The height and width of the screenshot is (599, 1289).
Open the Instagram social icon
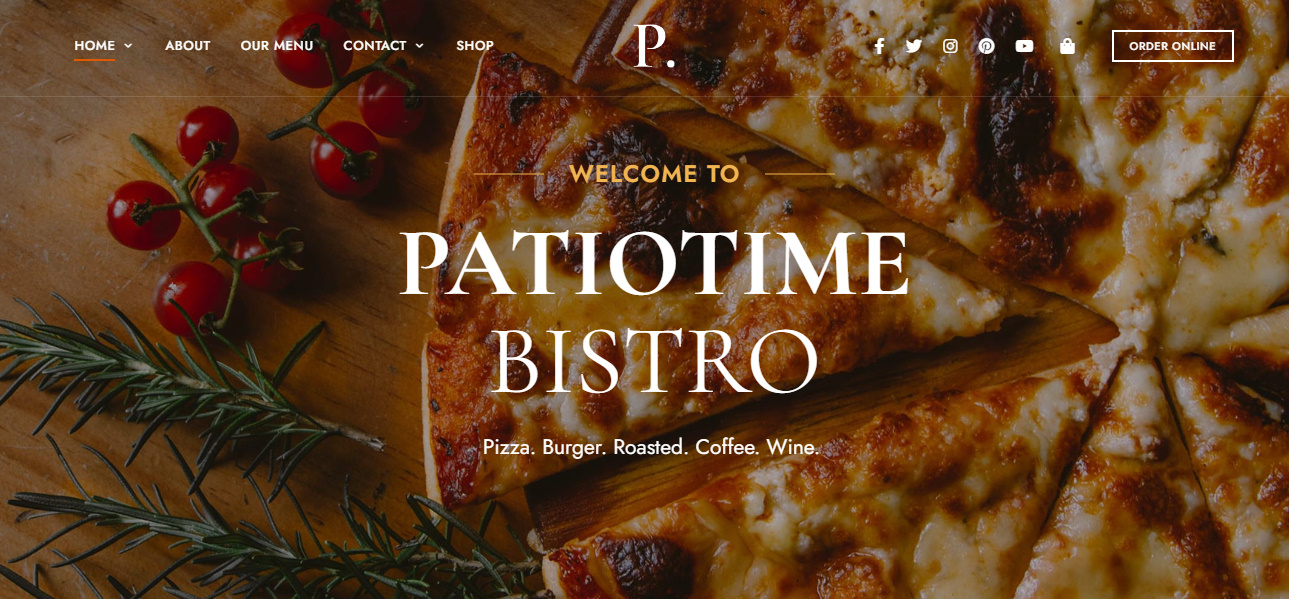[950, 46]
